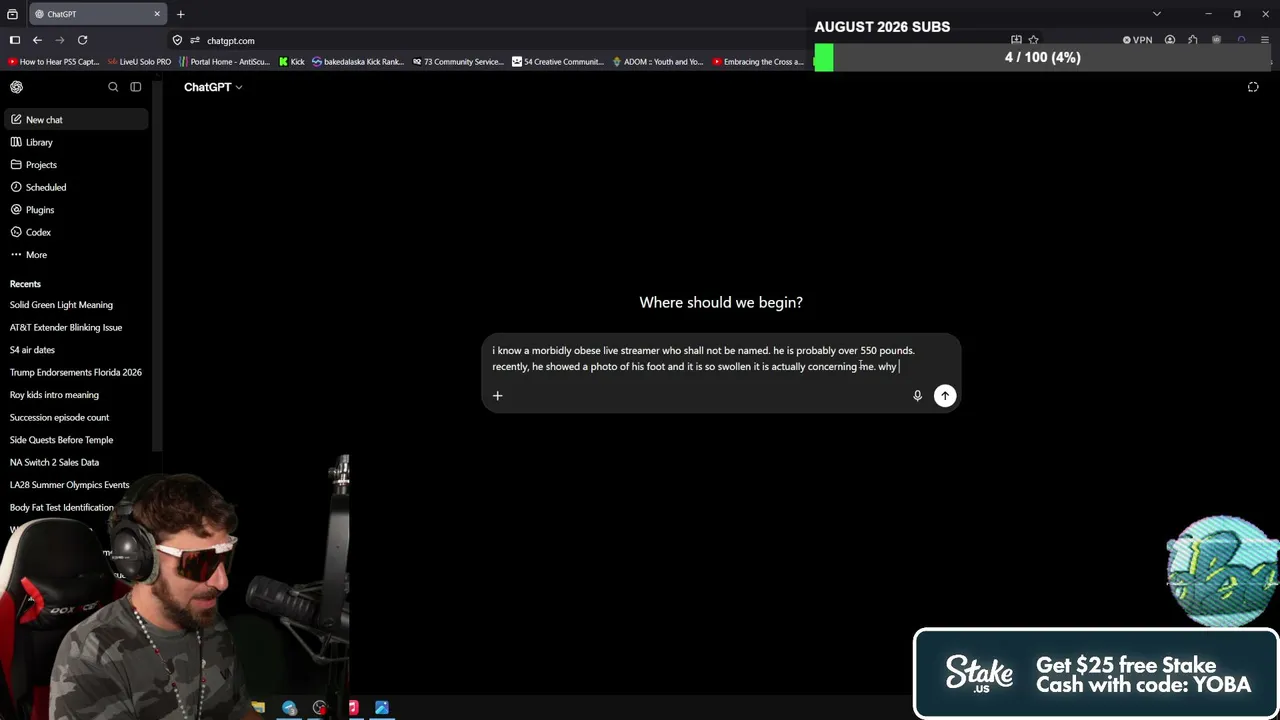Image resolution: width=1280 pixels, height=720 pixels.
Task: Open the 'How to Hear PS5 Capt...' bookmark
Action: (54, 62)
